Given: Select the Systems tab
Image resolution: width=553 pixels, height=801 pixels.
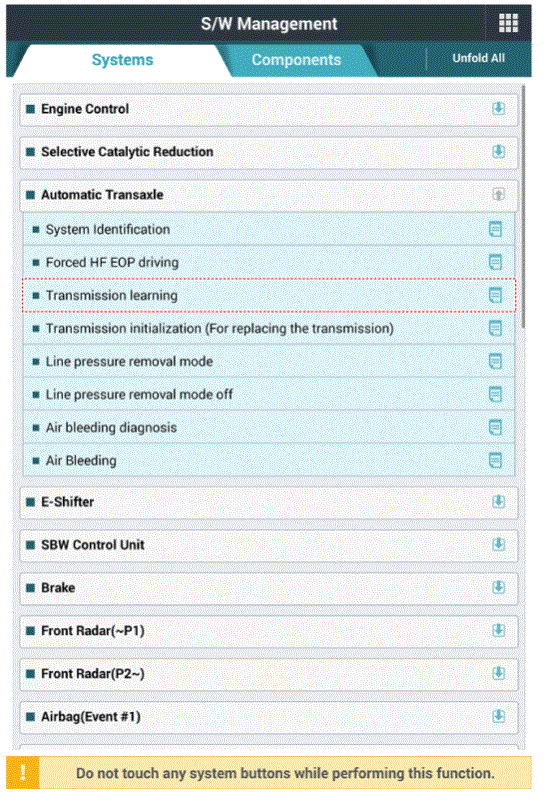Looking at the screenshot, I should [x=123, y=60].
